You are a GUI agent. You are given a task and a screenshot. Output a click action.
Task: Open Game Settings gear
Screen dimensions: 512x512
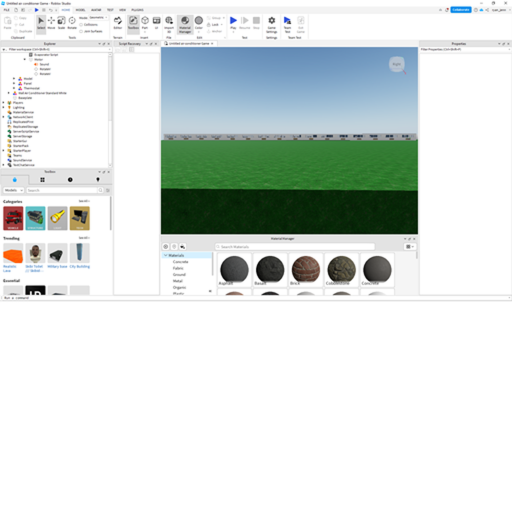click(x=272, y=24)
